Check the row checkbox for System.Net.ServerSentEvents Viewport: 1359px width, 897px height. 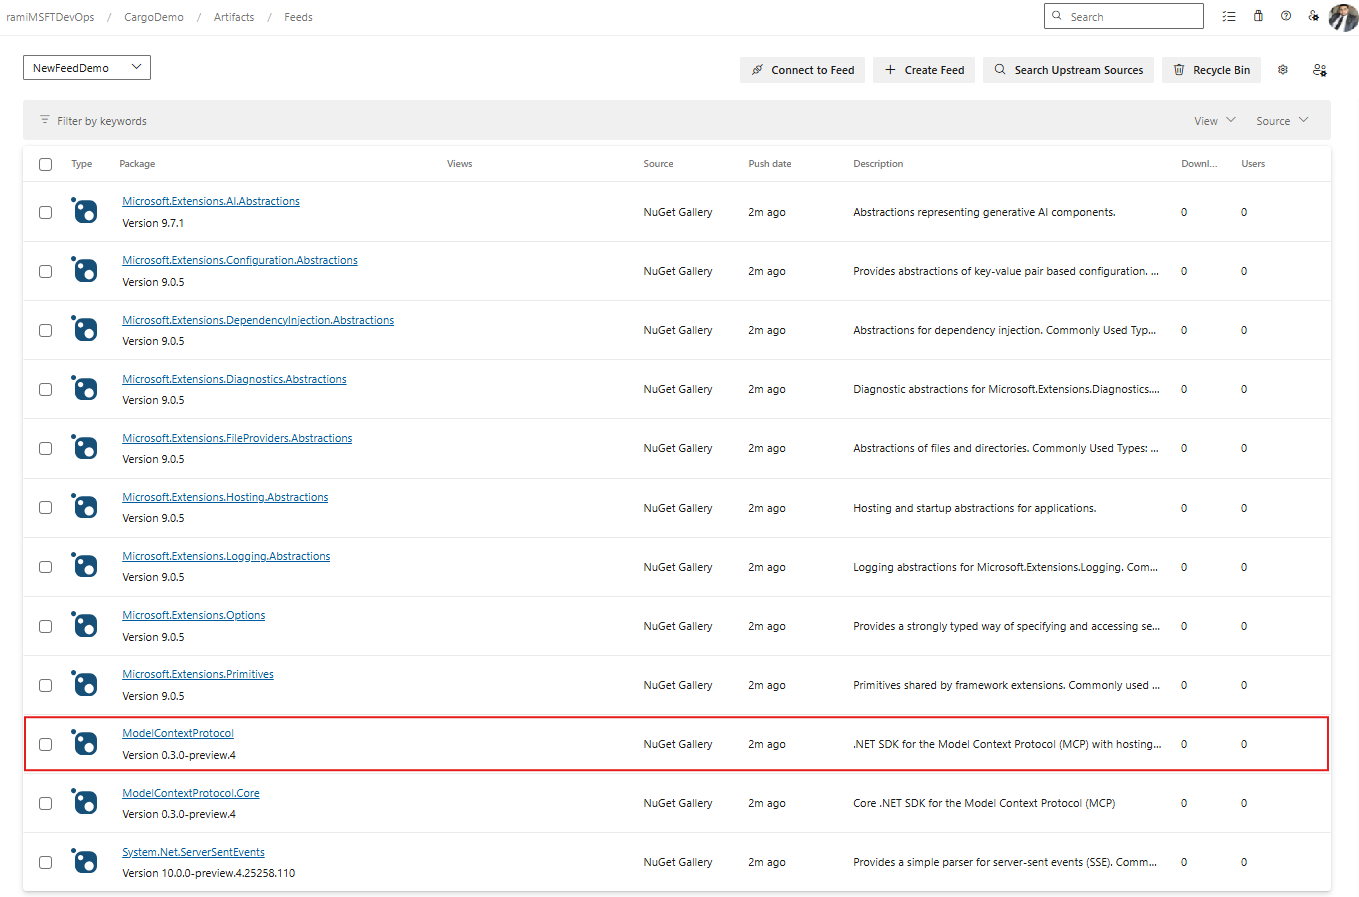pos(45,861)
